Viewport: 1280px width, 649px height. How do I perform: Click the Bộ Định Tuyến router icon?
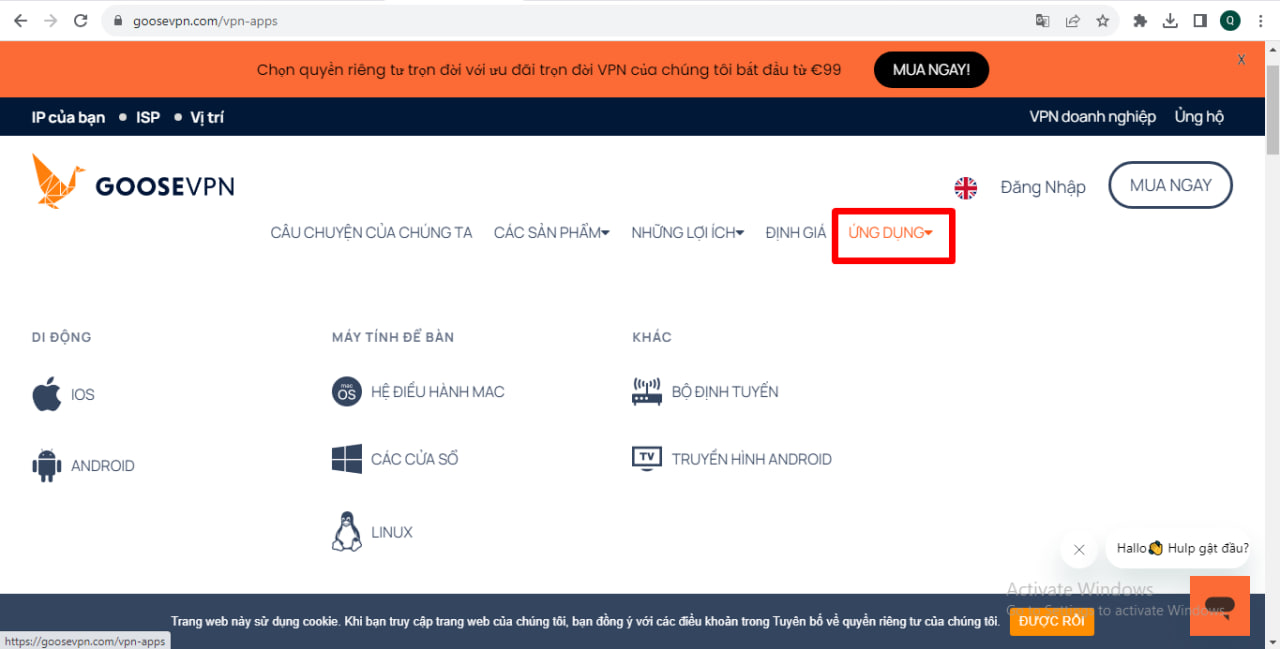point(647,391)
